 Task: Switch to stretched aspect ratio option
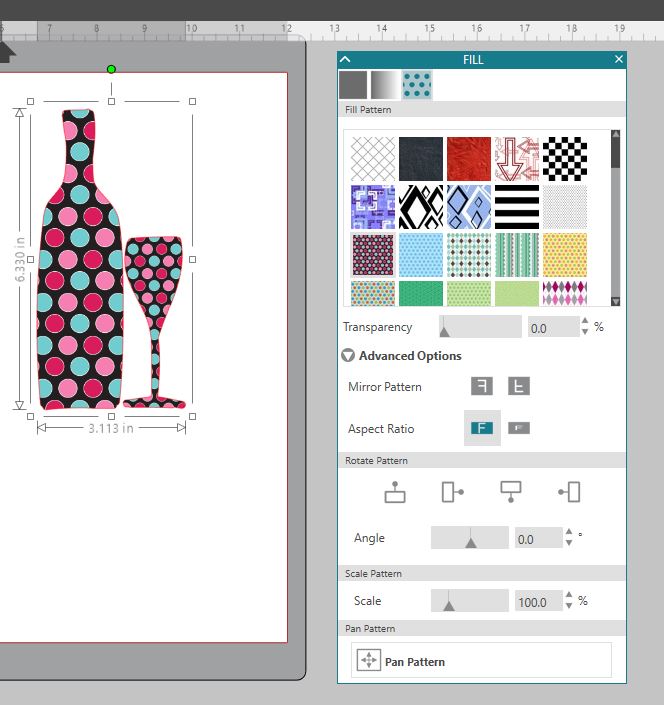pos(518,428)
